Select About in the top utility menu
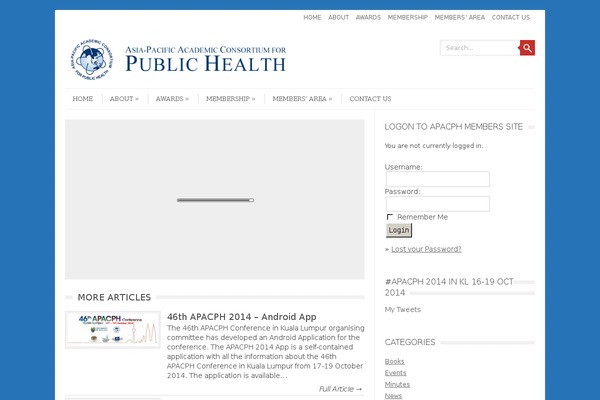600x400 pixels. coord(339,17)
